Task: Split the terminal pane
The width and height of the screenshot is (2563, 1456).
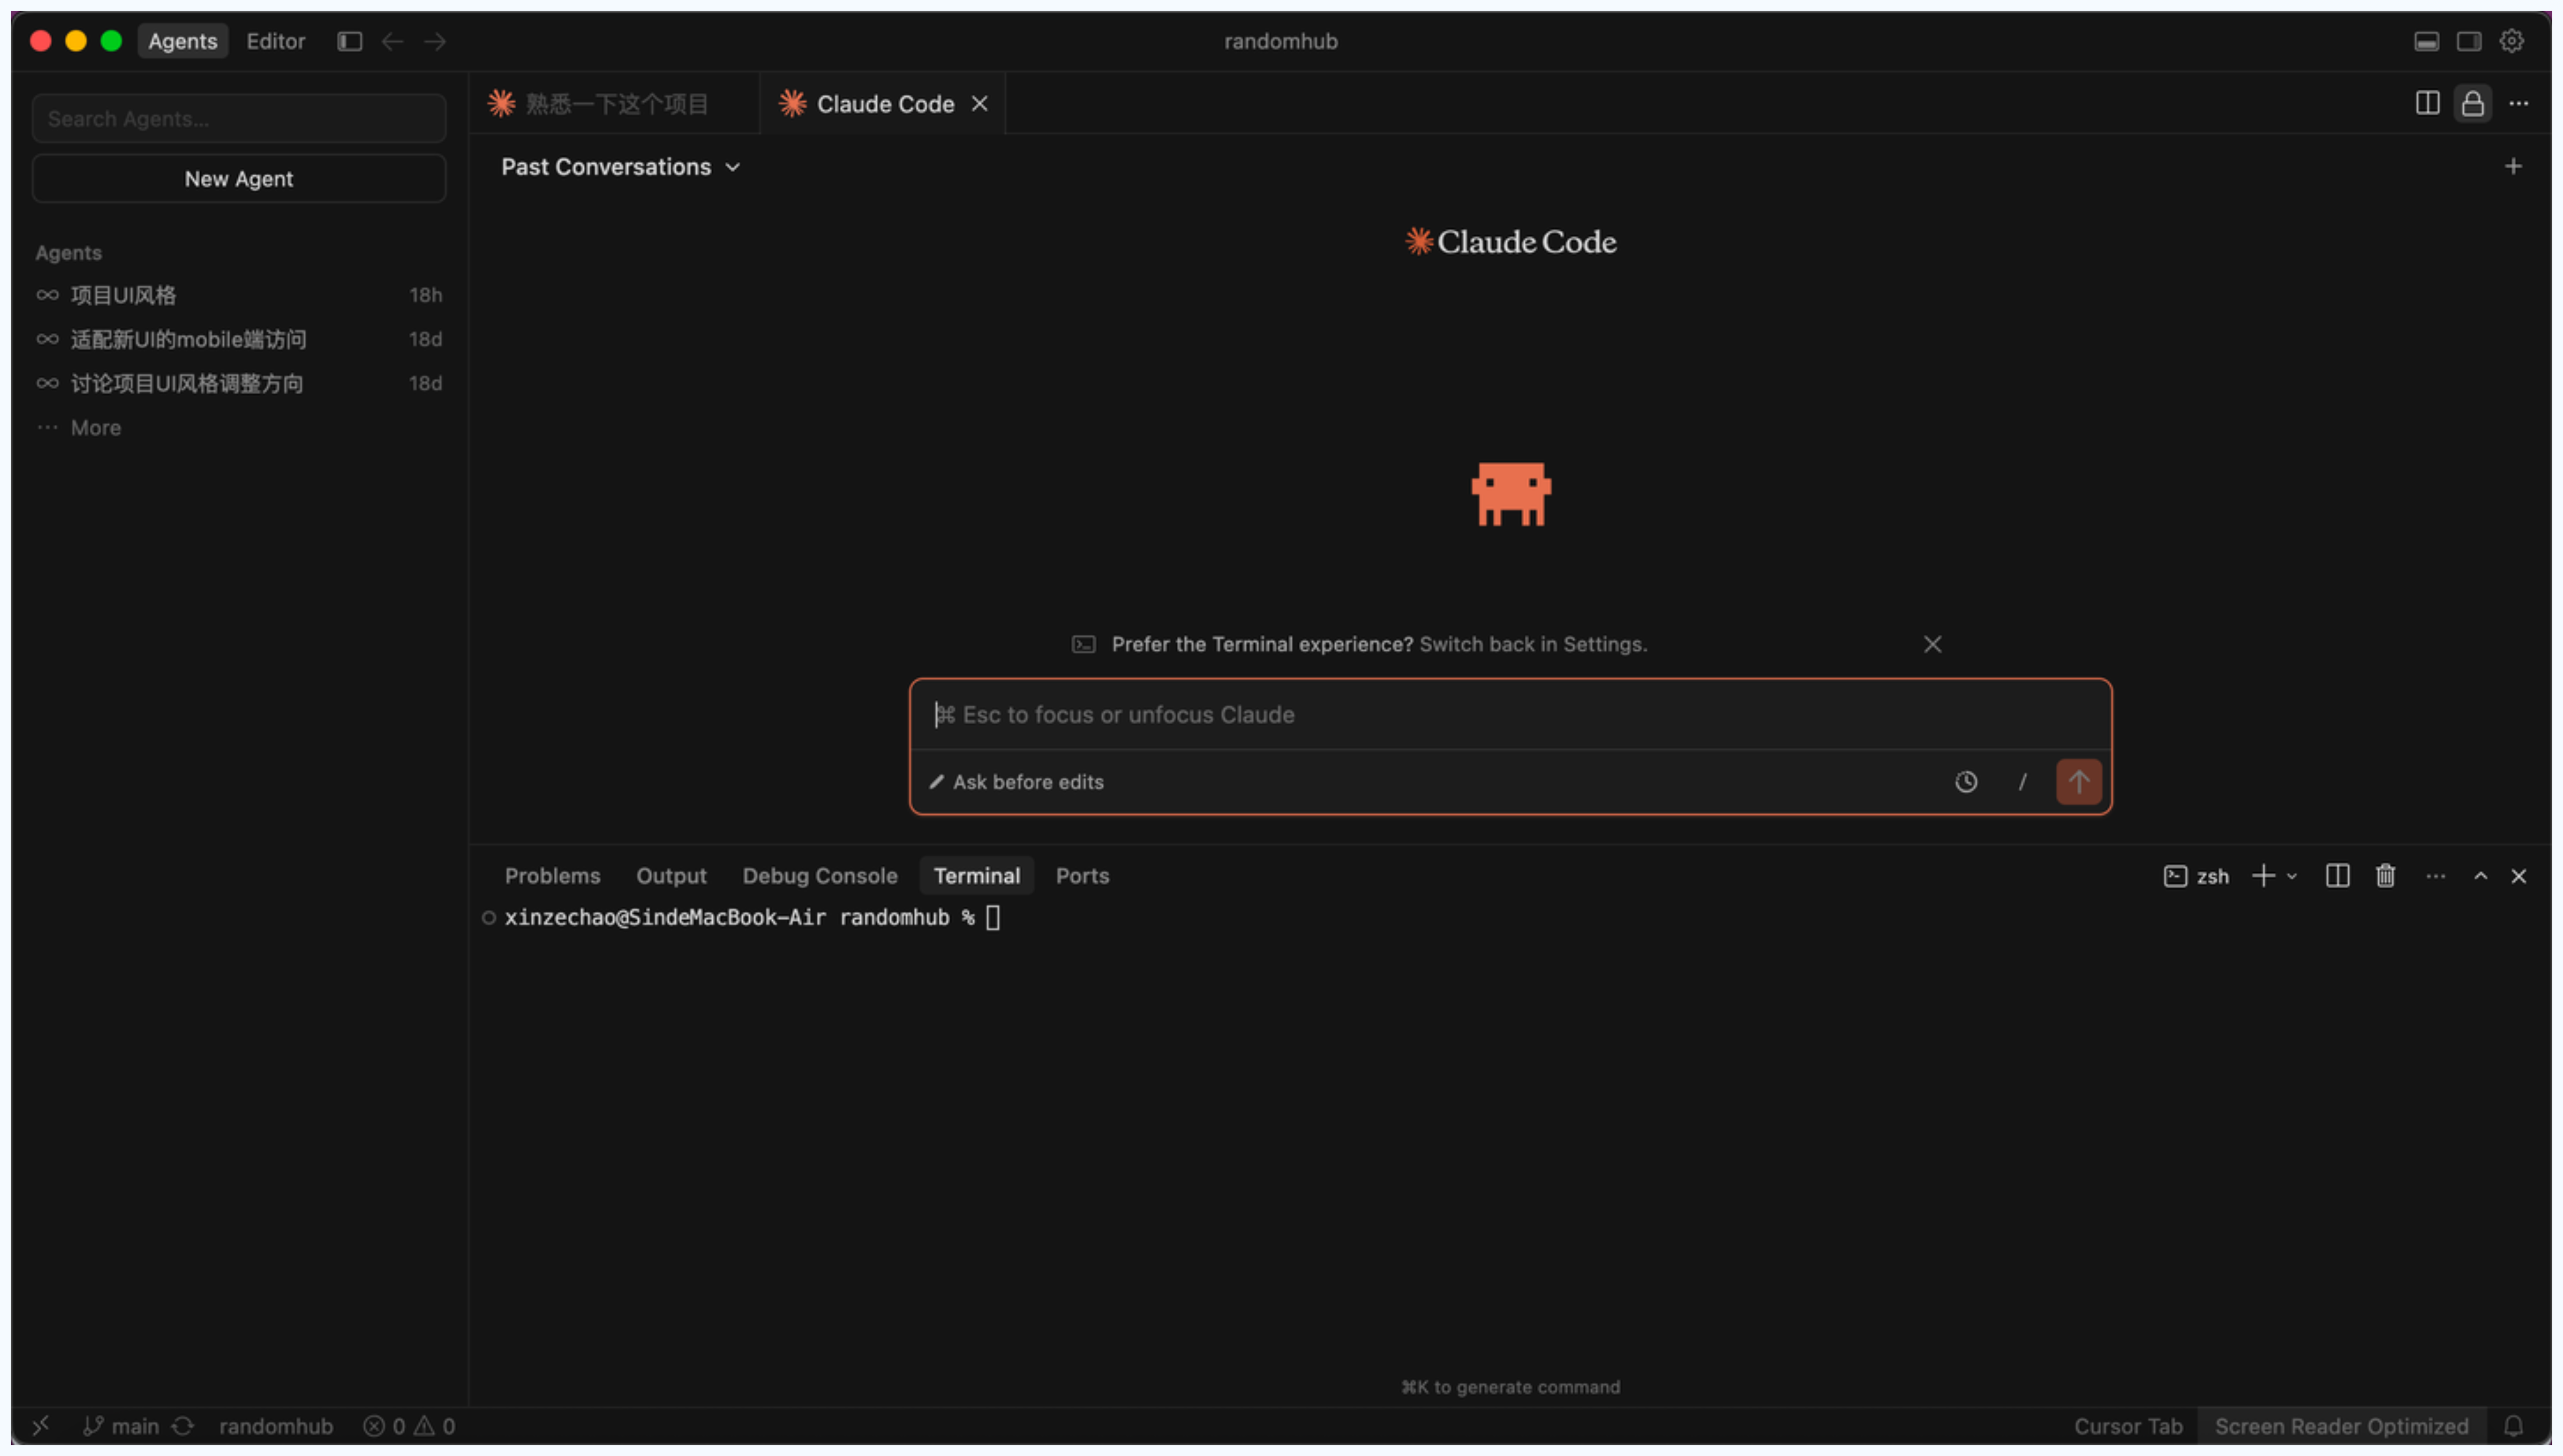Action: 2337,876
